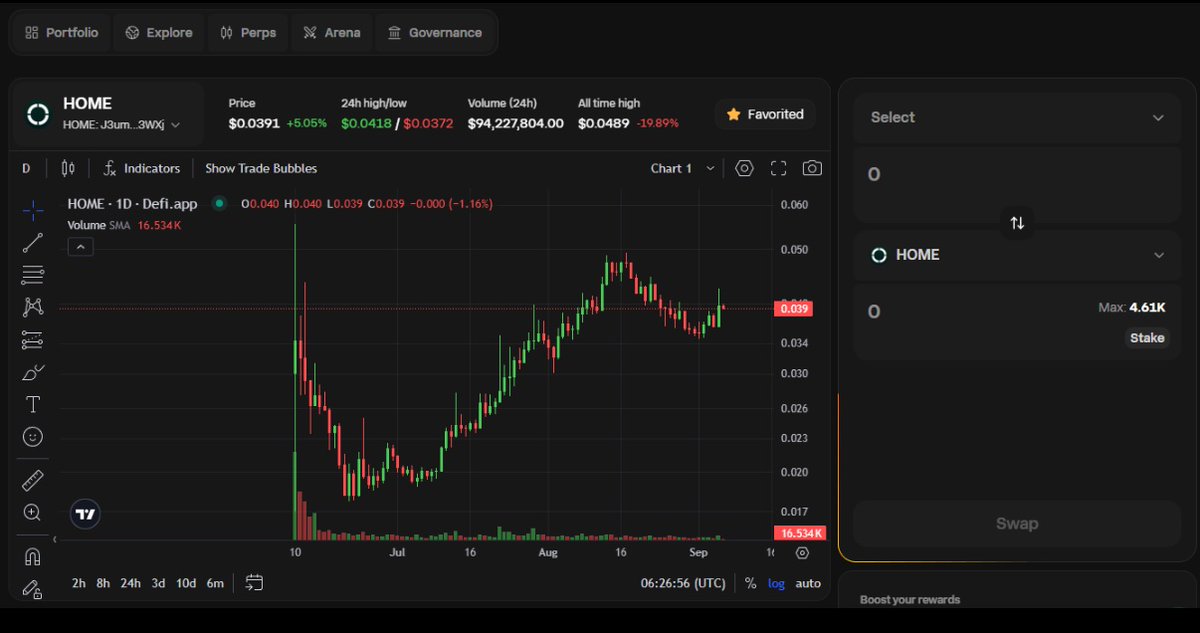
Task: Open the emoji sticker tool
Action: (32, 436)
